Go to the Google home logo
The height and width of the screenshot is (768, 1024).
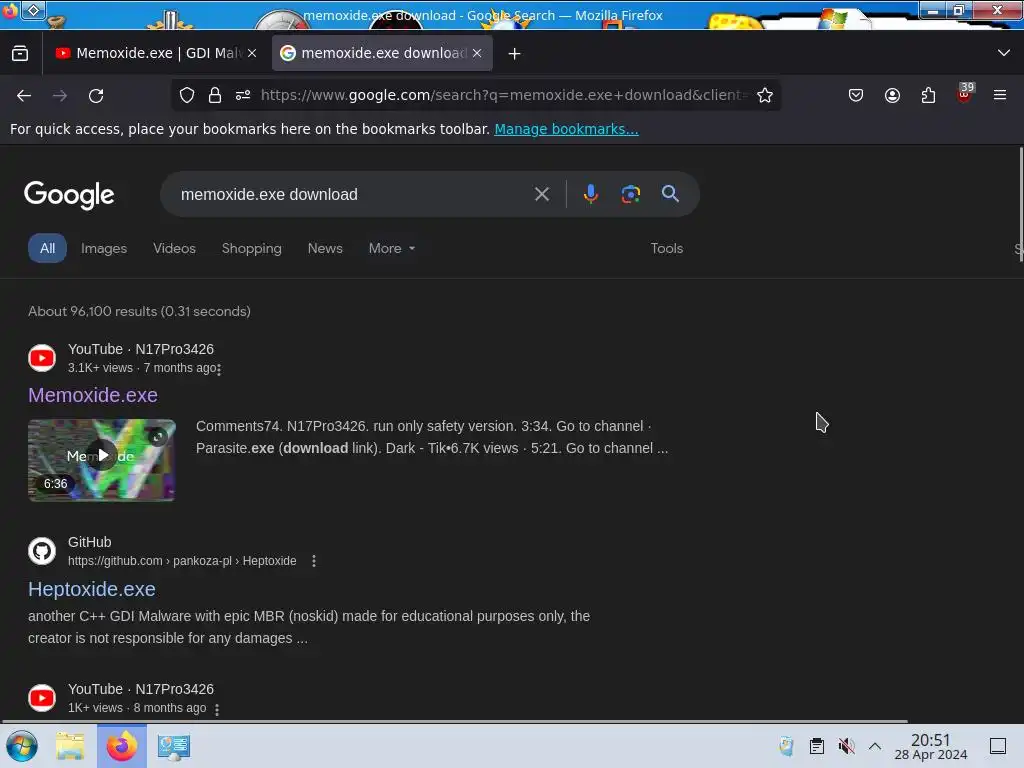click(x=69, y=195)
